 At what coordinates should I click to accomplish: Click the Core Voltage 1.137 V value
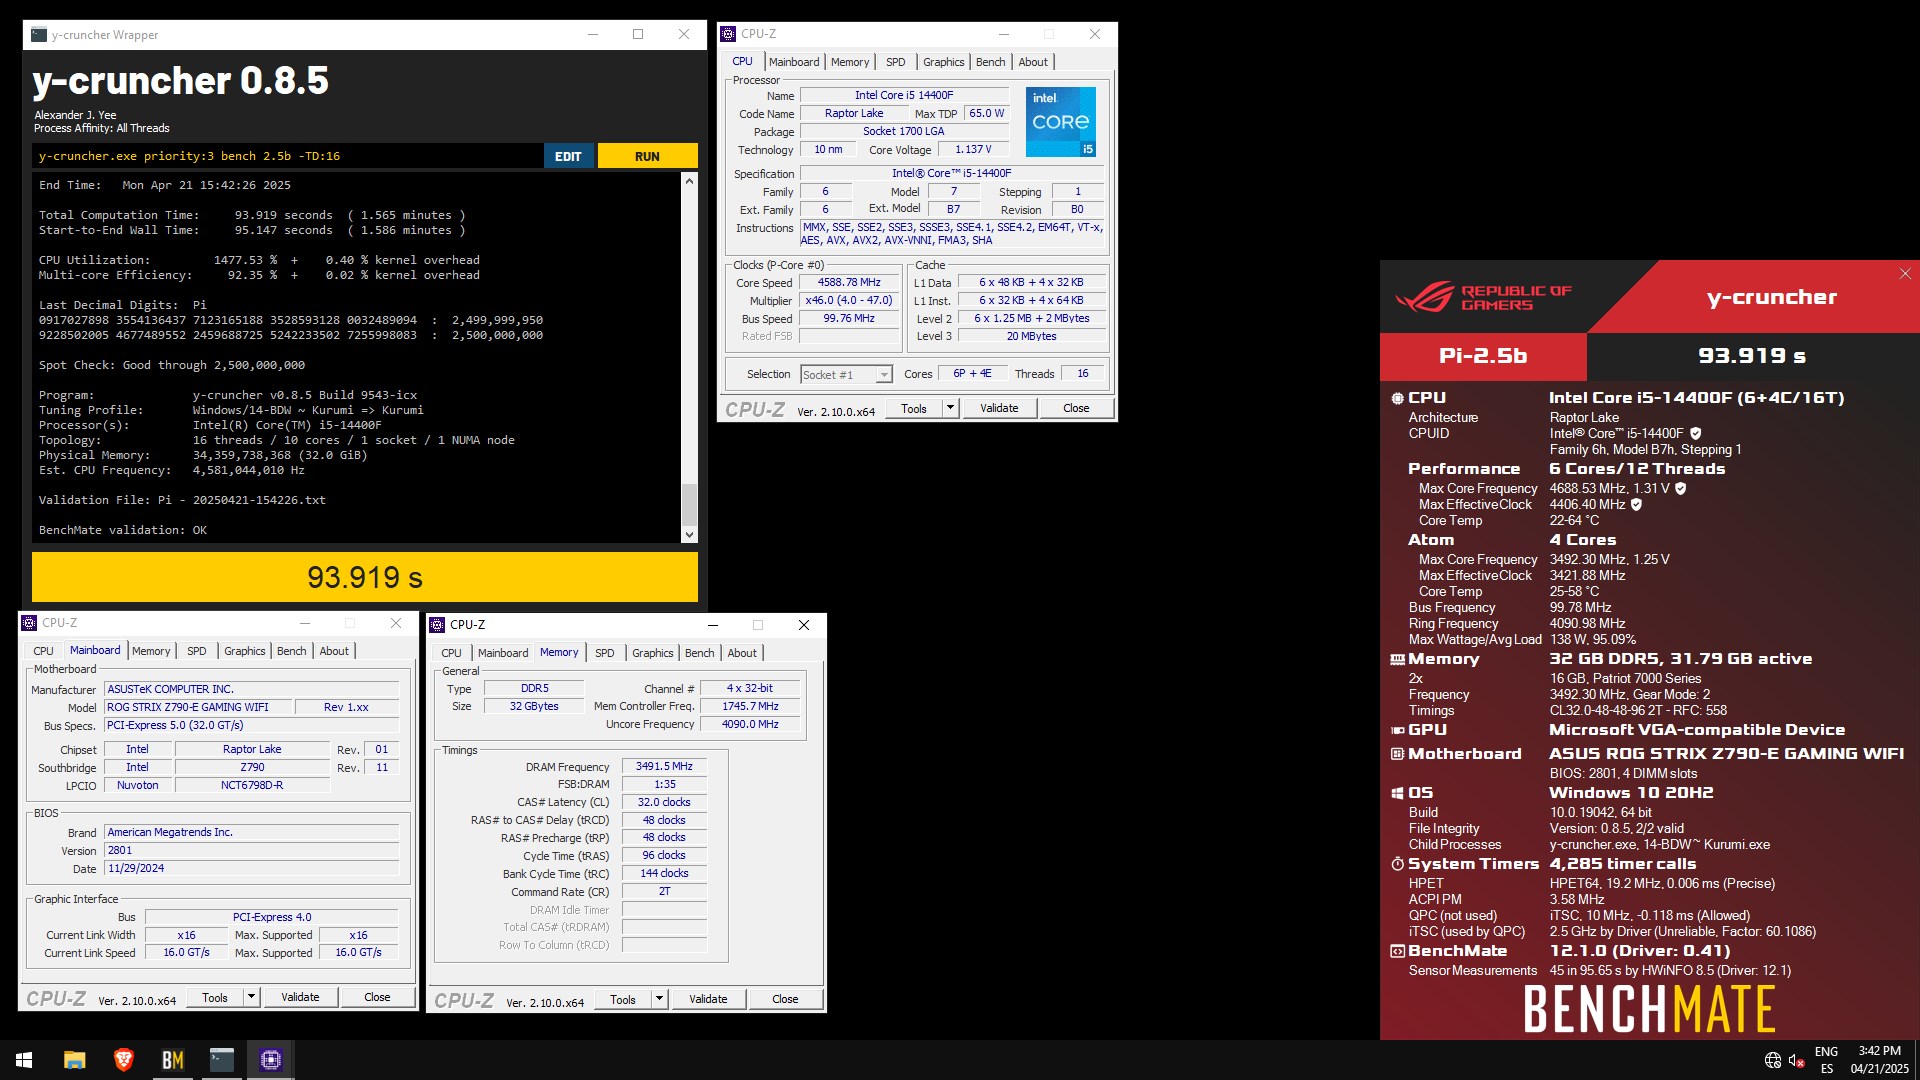pyautogui.click(x=973, y=150)
